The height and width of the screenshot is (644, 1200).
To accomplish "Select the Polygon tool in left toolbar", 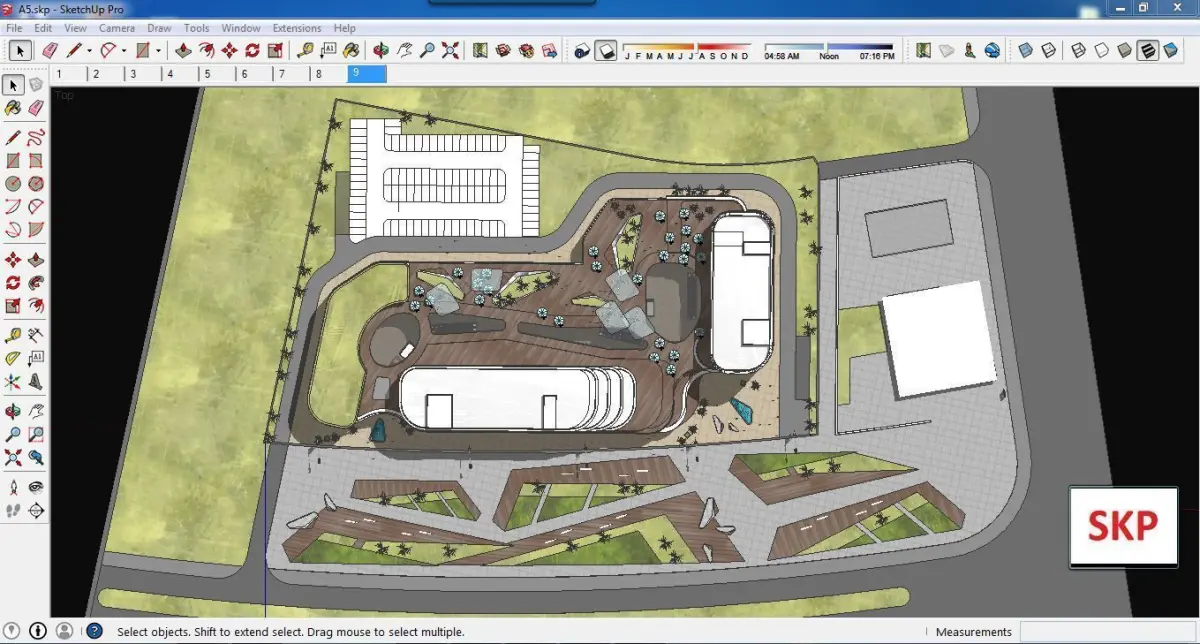I will pos(36,183).
